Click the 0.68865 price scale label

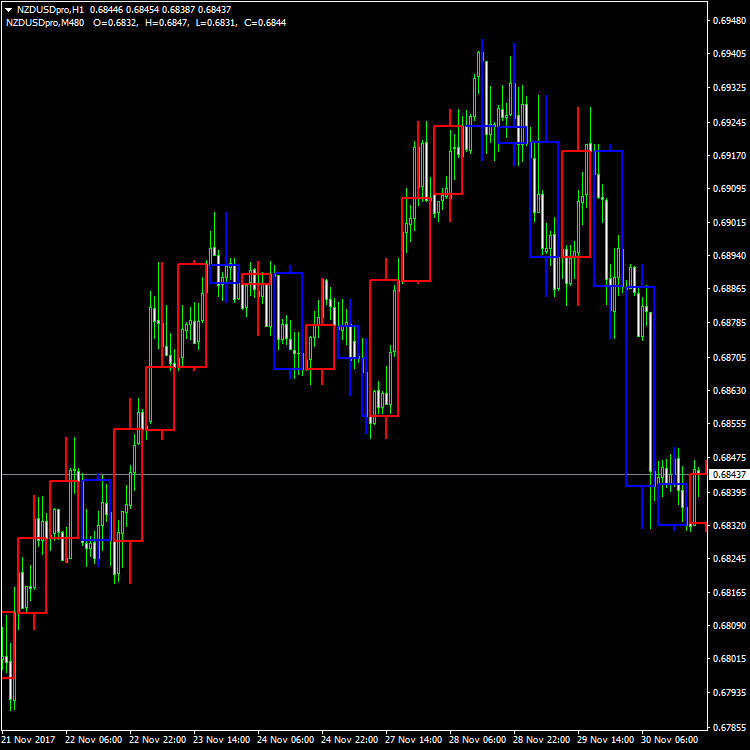(x=729, y=289)
